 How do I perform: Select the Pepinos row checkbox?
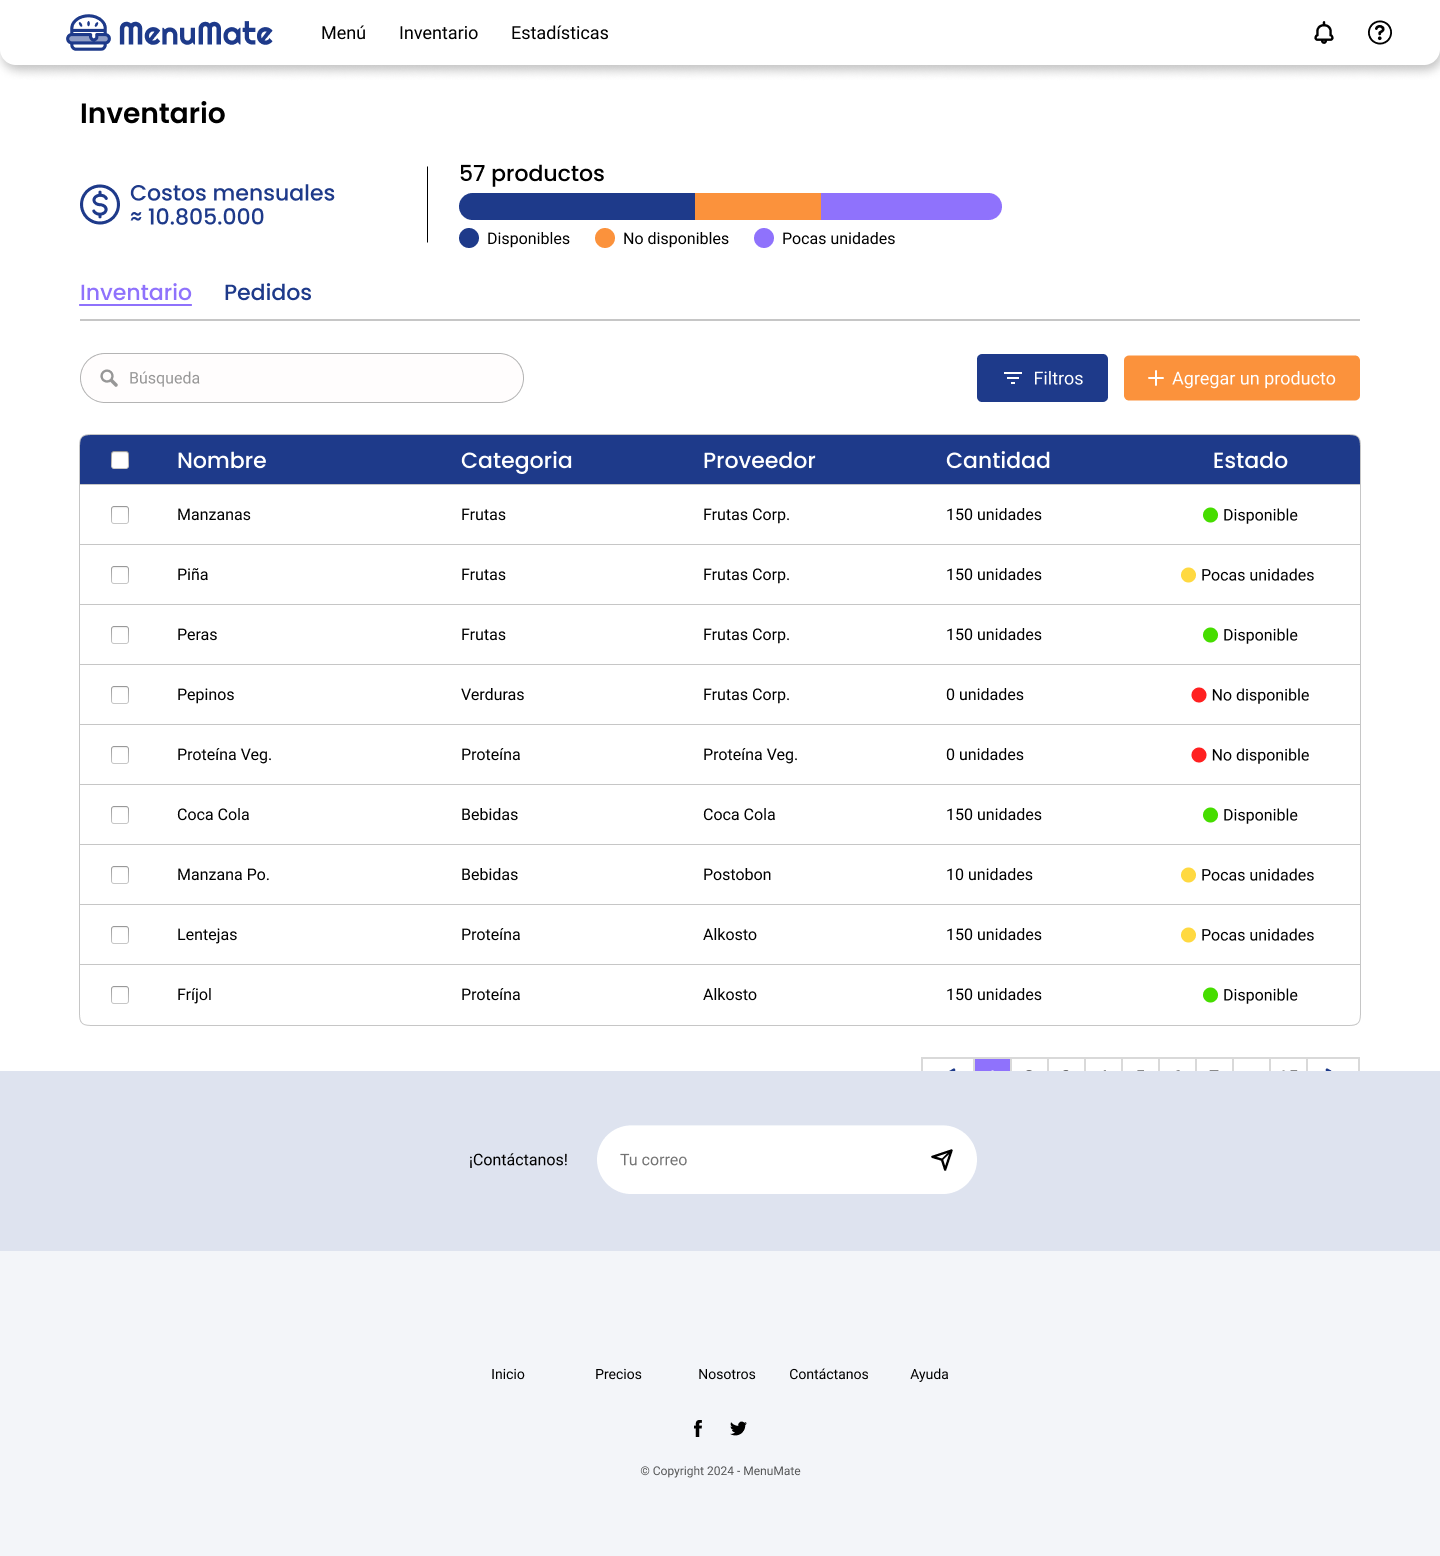(x=120, y=695)
